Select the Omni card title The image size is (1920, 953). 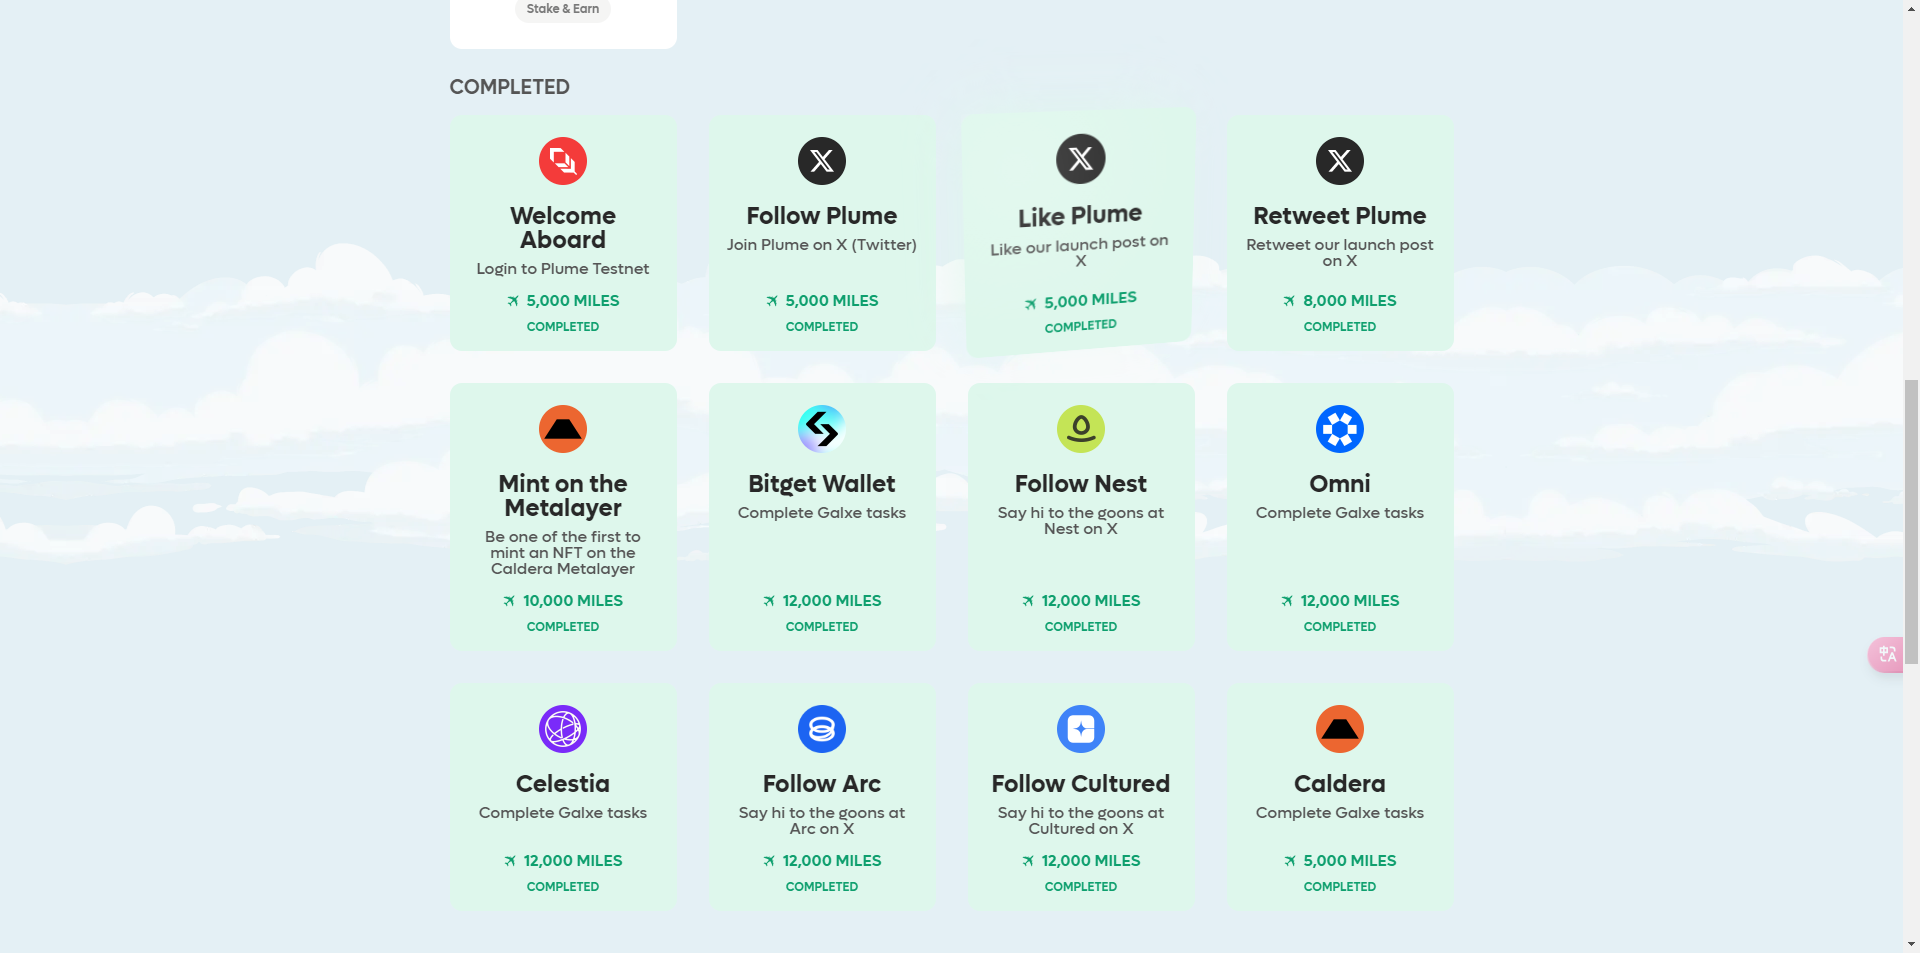click(1340, 484)
